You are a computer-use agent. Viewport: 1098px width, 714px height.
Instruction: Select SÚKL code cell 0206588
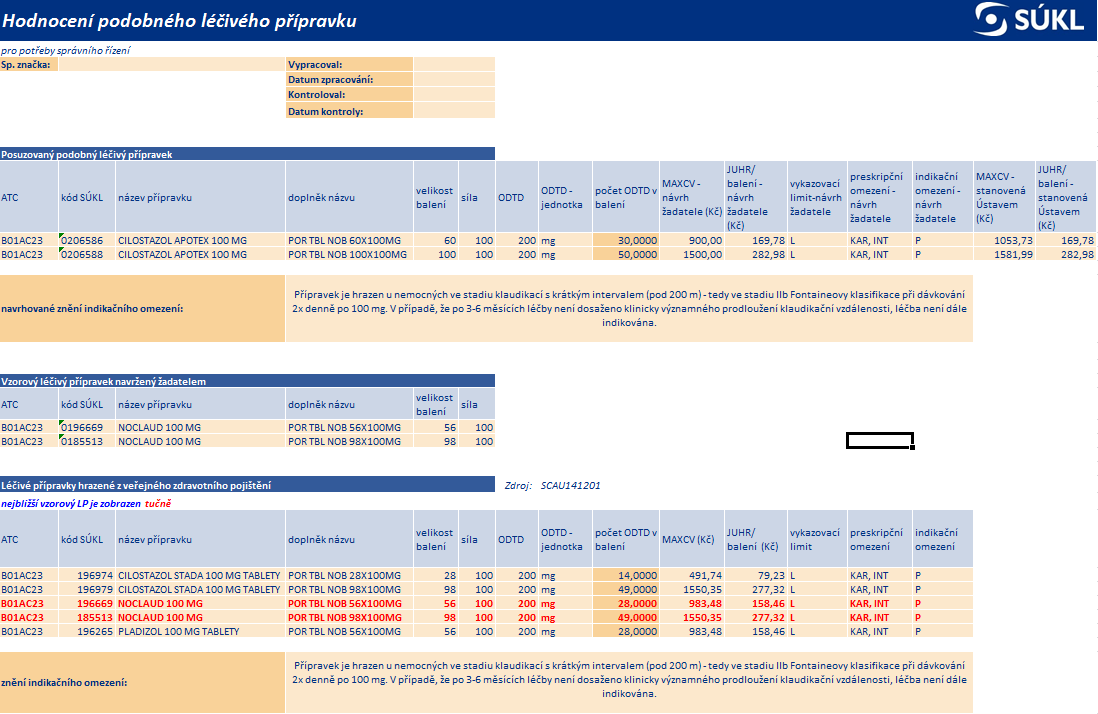click(x=87, y=254)
